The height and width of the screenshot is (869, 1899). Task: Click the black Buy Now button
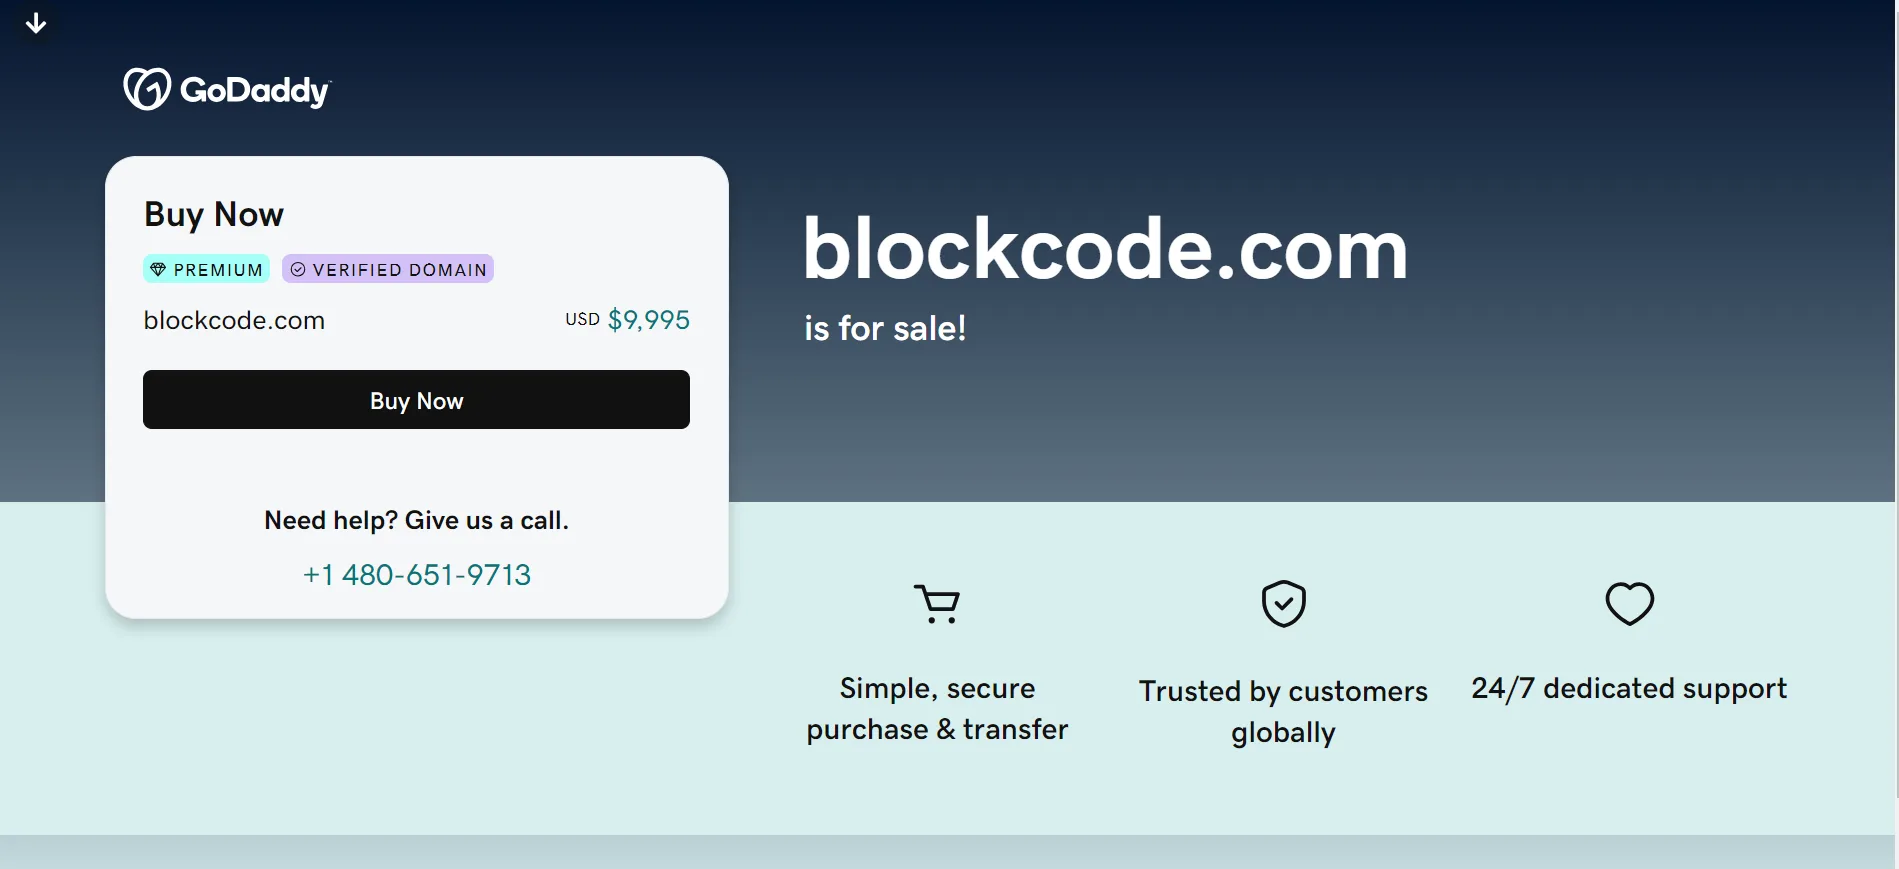[416, 400]
